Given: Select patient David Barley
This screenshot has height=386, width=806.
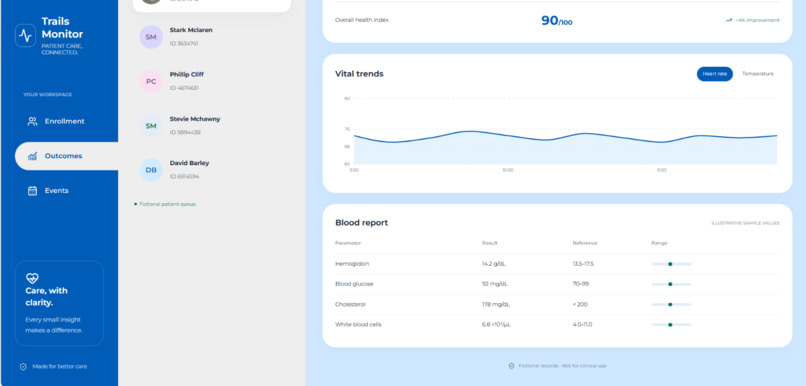Looking at the screenshot, I should pyautogui.click(x=212, y=170).
